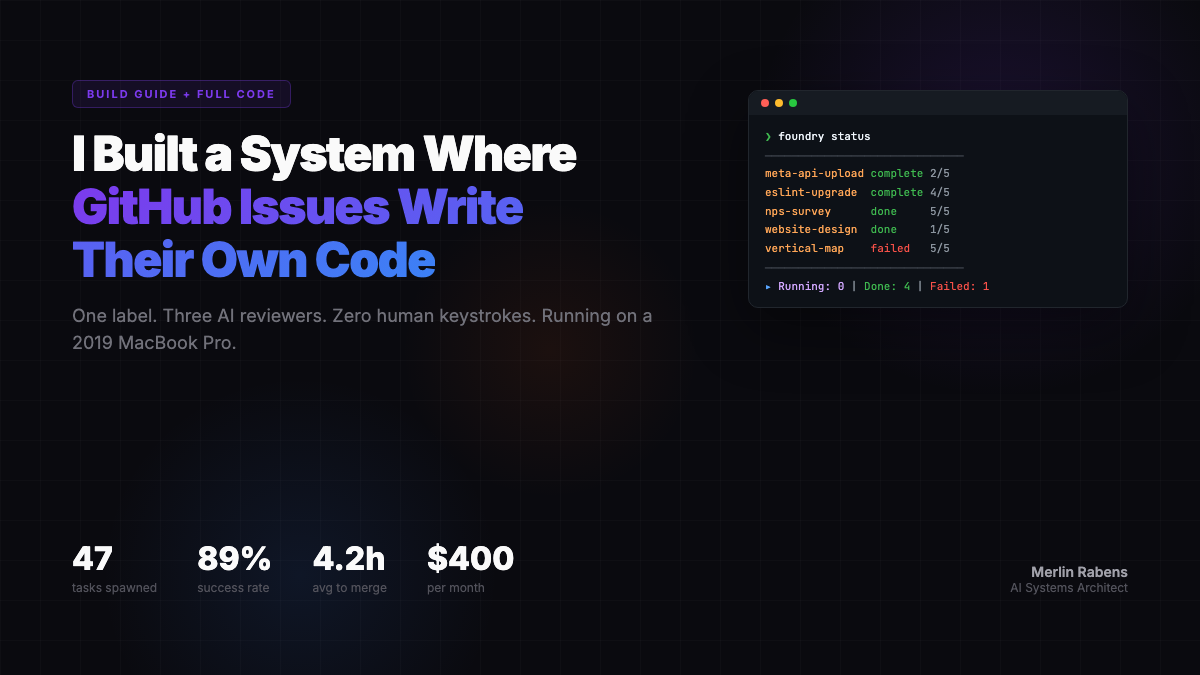Click the red 'Failed: 1' summary text
1200x675 pixels.
click(x=960, y=287)
